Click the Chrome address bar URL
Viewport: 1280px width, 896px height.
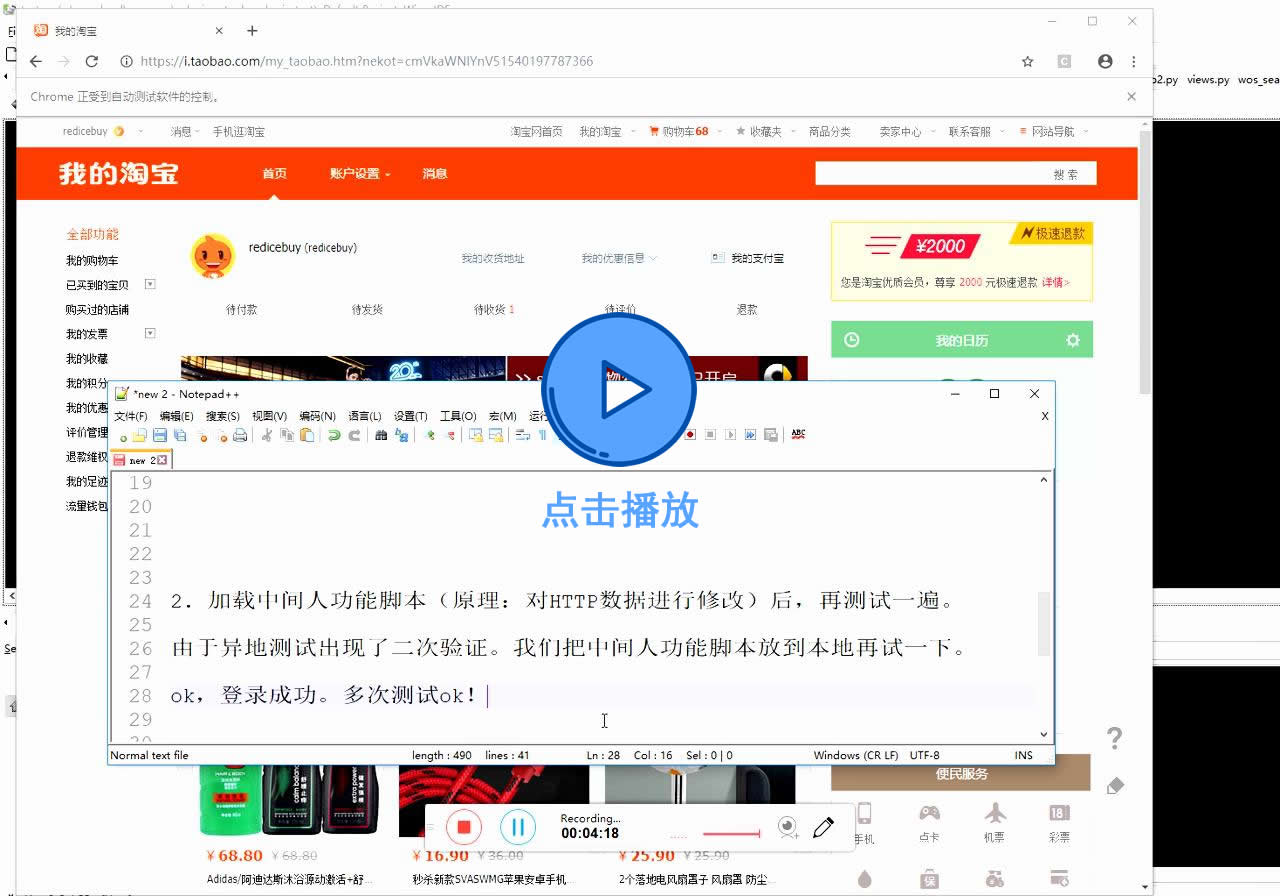click(x=366, y=61)
